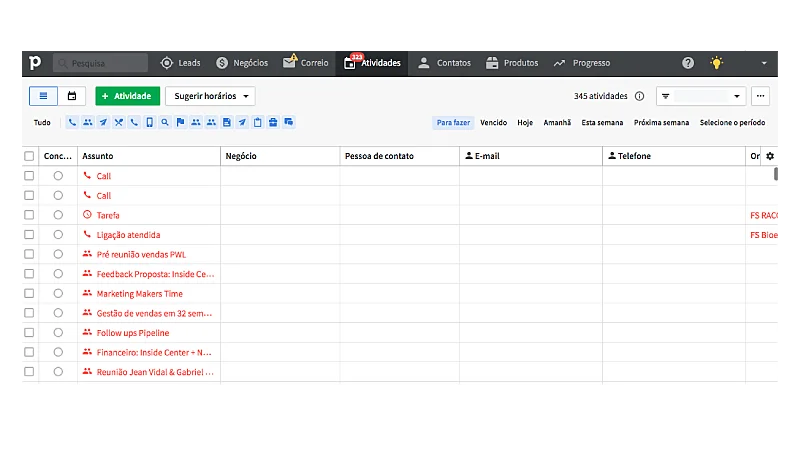Sort by the Assunto column header
The image size is (800, 450).
pyautogui.click(x=97, y=156)
